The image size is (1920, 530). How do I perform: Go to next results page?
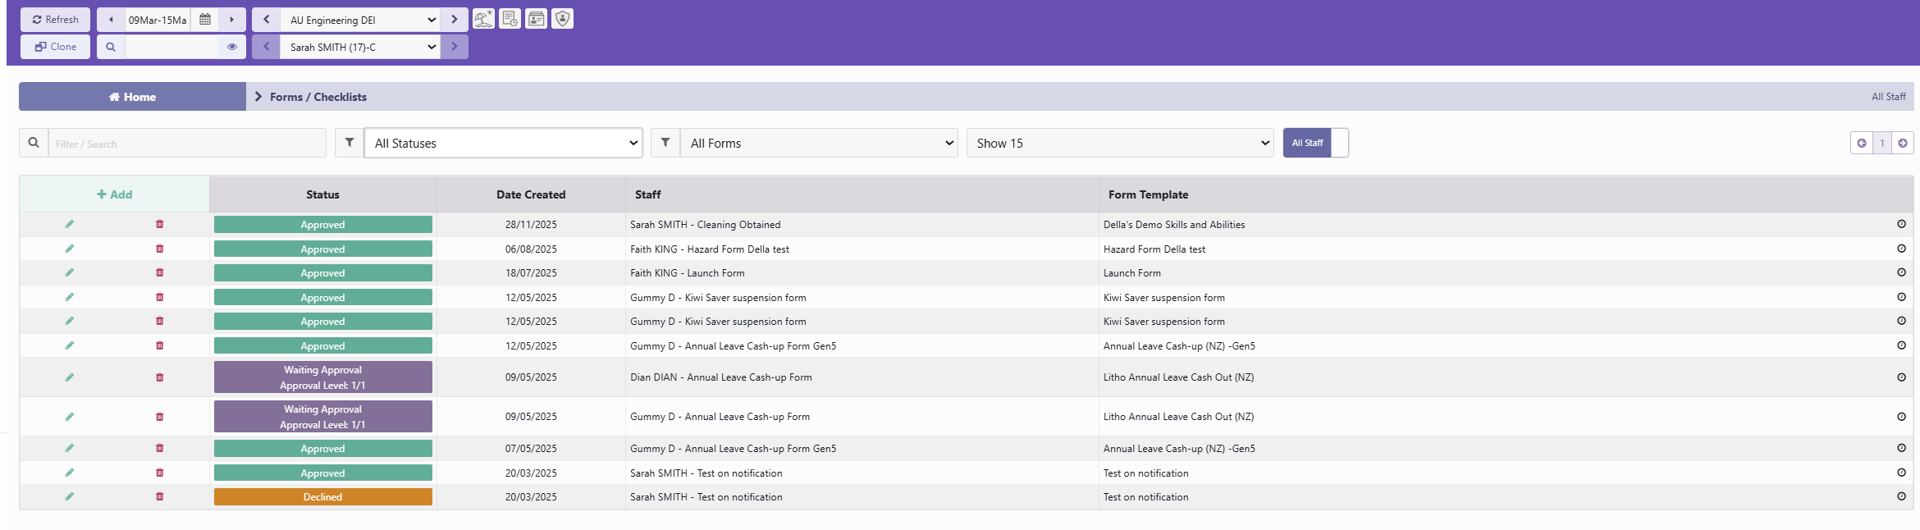coord(1903,143)
